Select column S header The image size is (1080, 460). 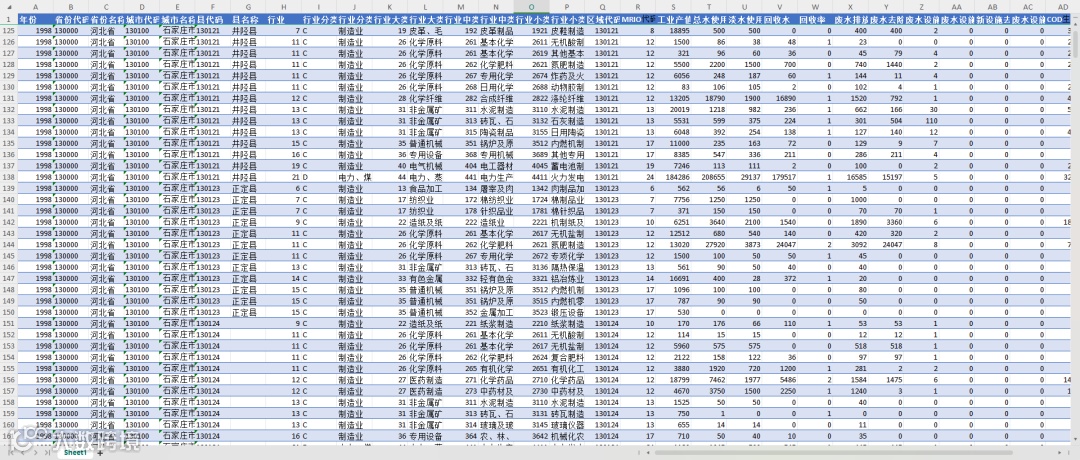[674, 6]
